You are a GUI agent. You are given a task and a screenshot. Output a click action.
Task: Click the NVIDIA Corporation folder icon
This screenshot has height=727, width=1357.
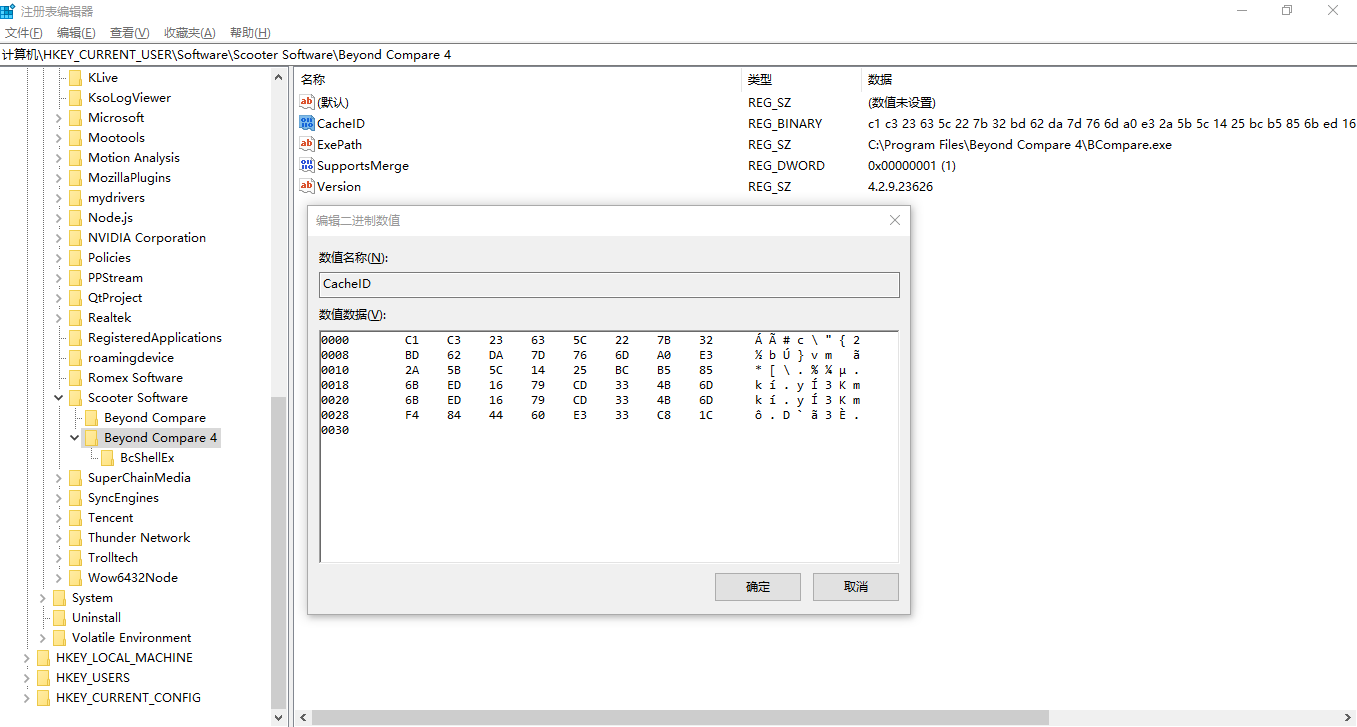coord(76,238)
